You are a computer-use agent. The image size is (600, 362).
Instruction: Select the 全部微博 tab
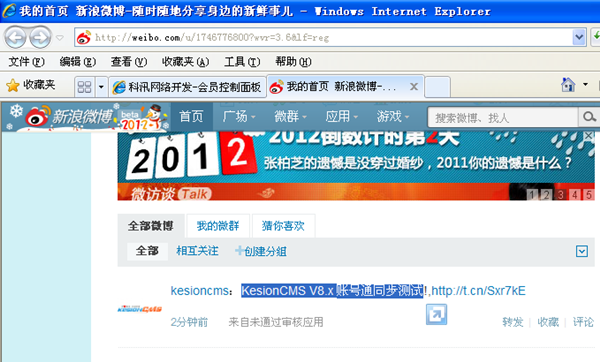click(x=151, y=226)
